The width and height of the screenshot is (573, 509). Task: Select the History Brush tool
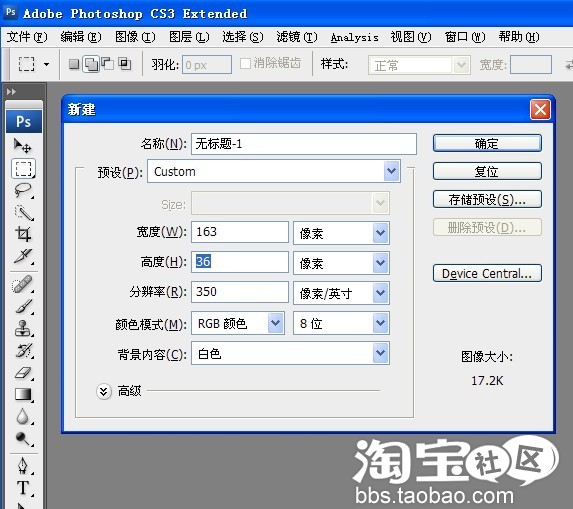[23, 350]
